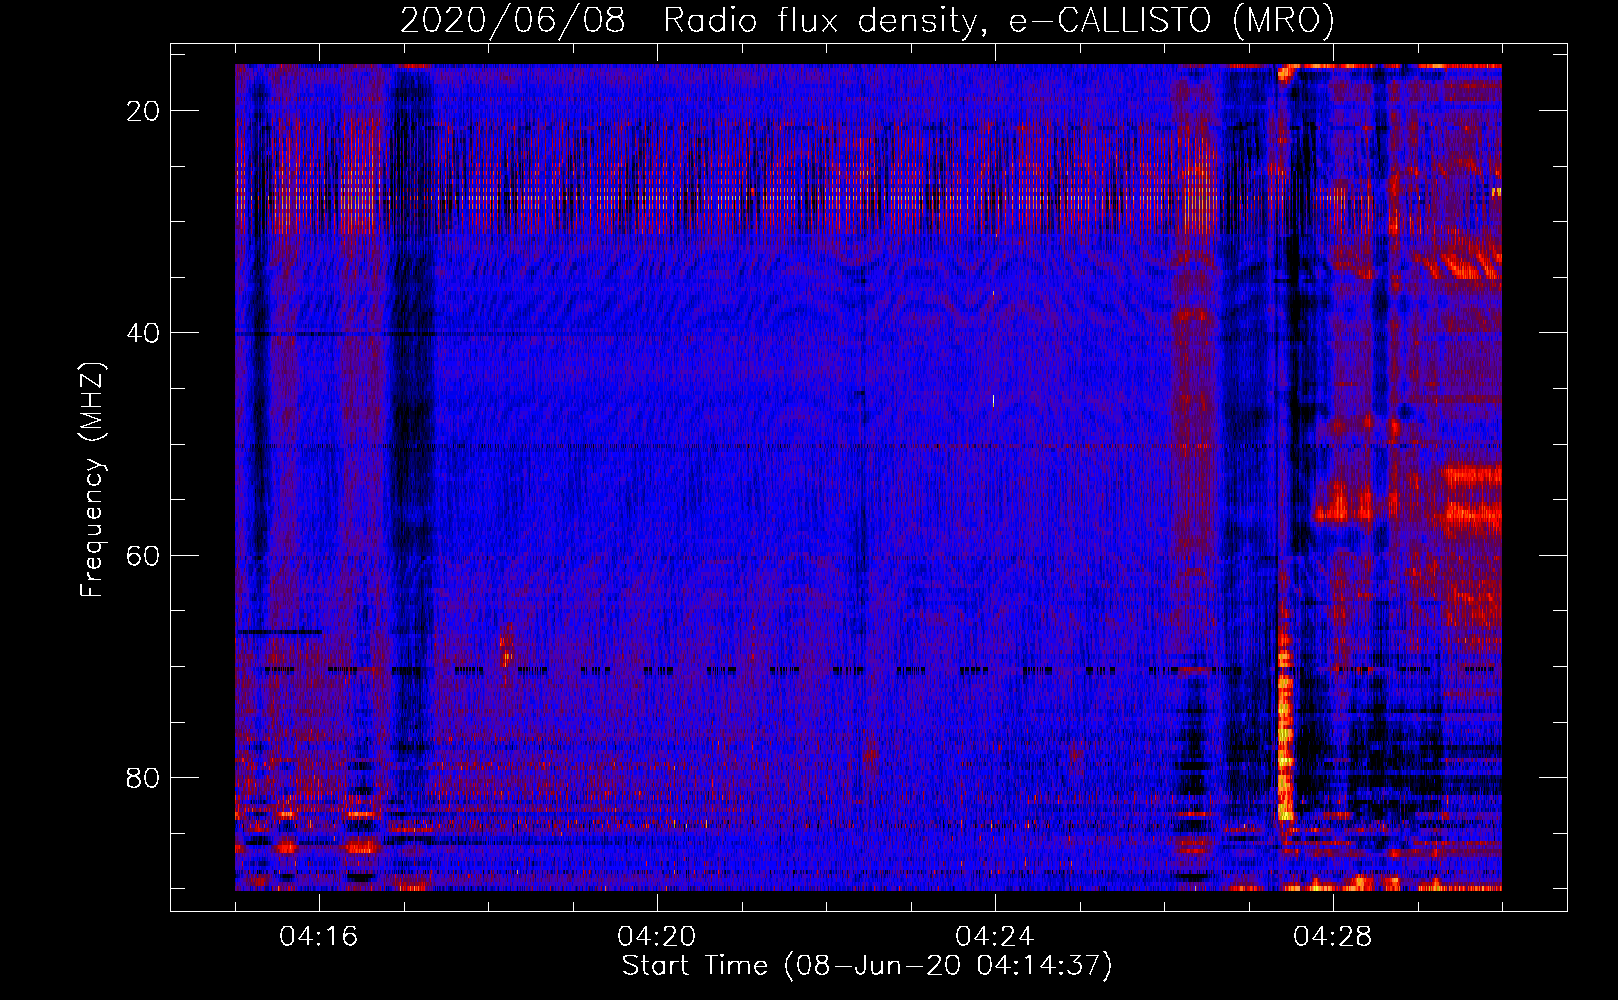Click the time tick label '04:16'

pos(319,937)
